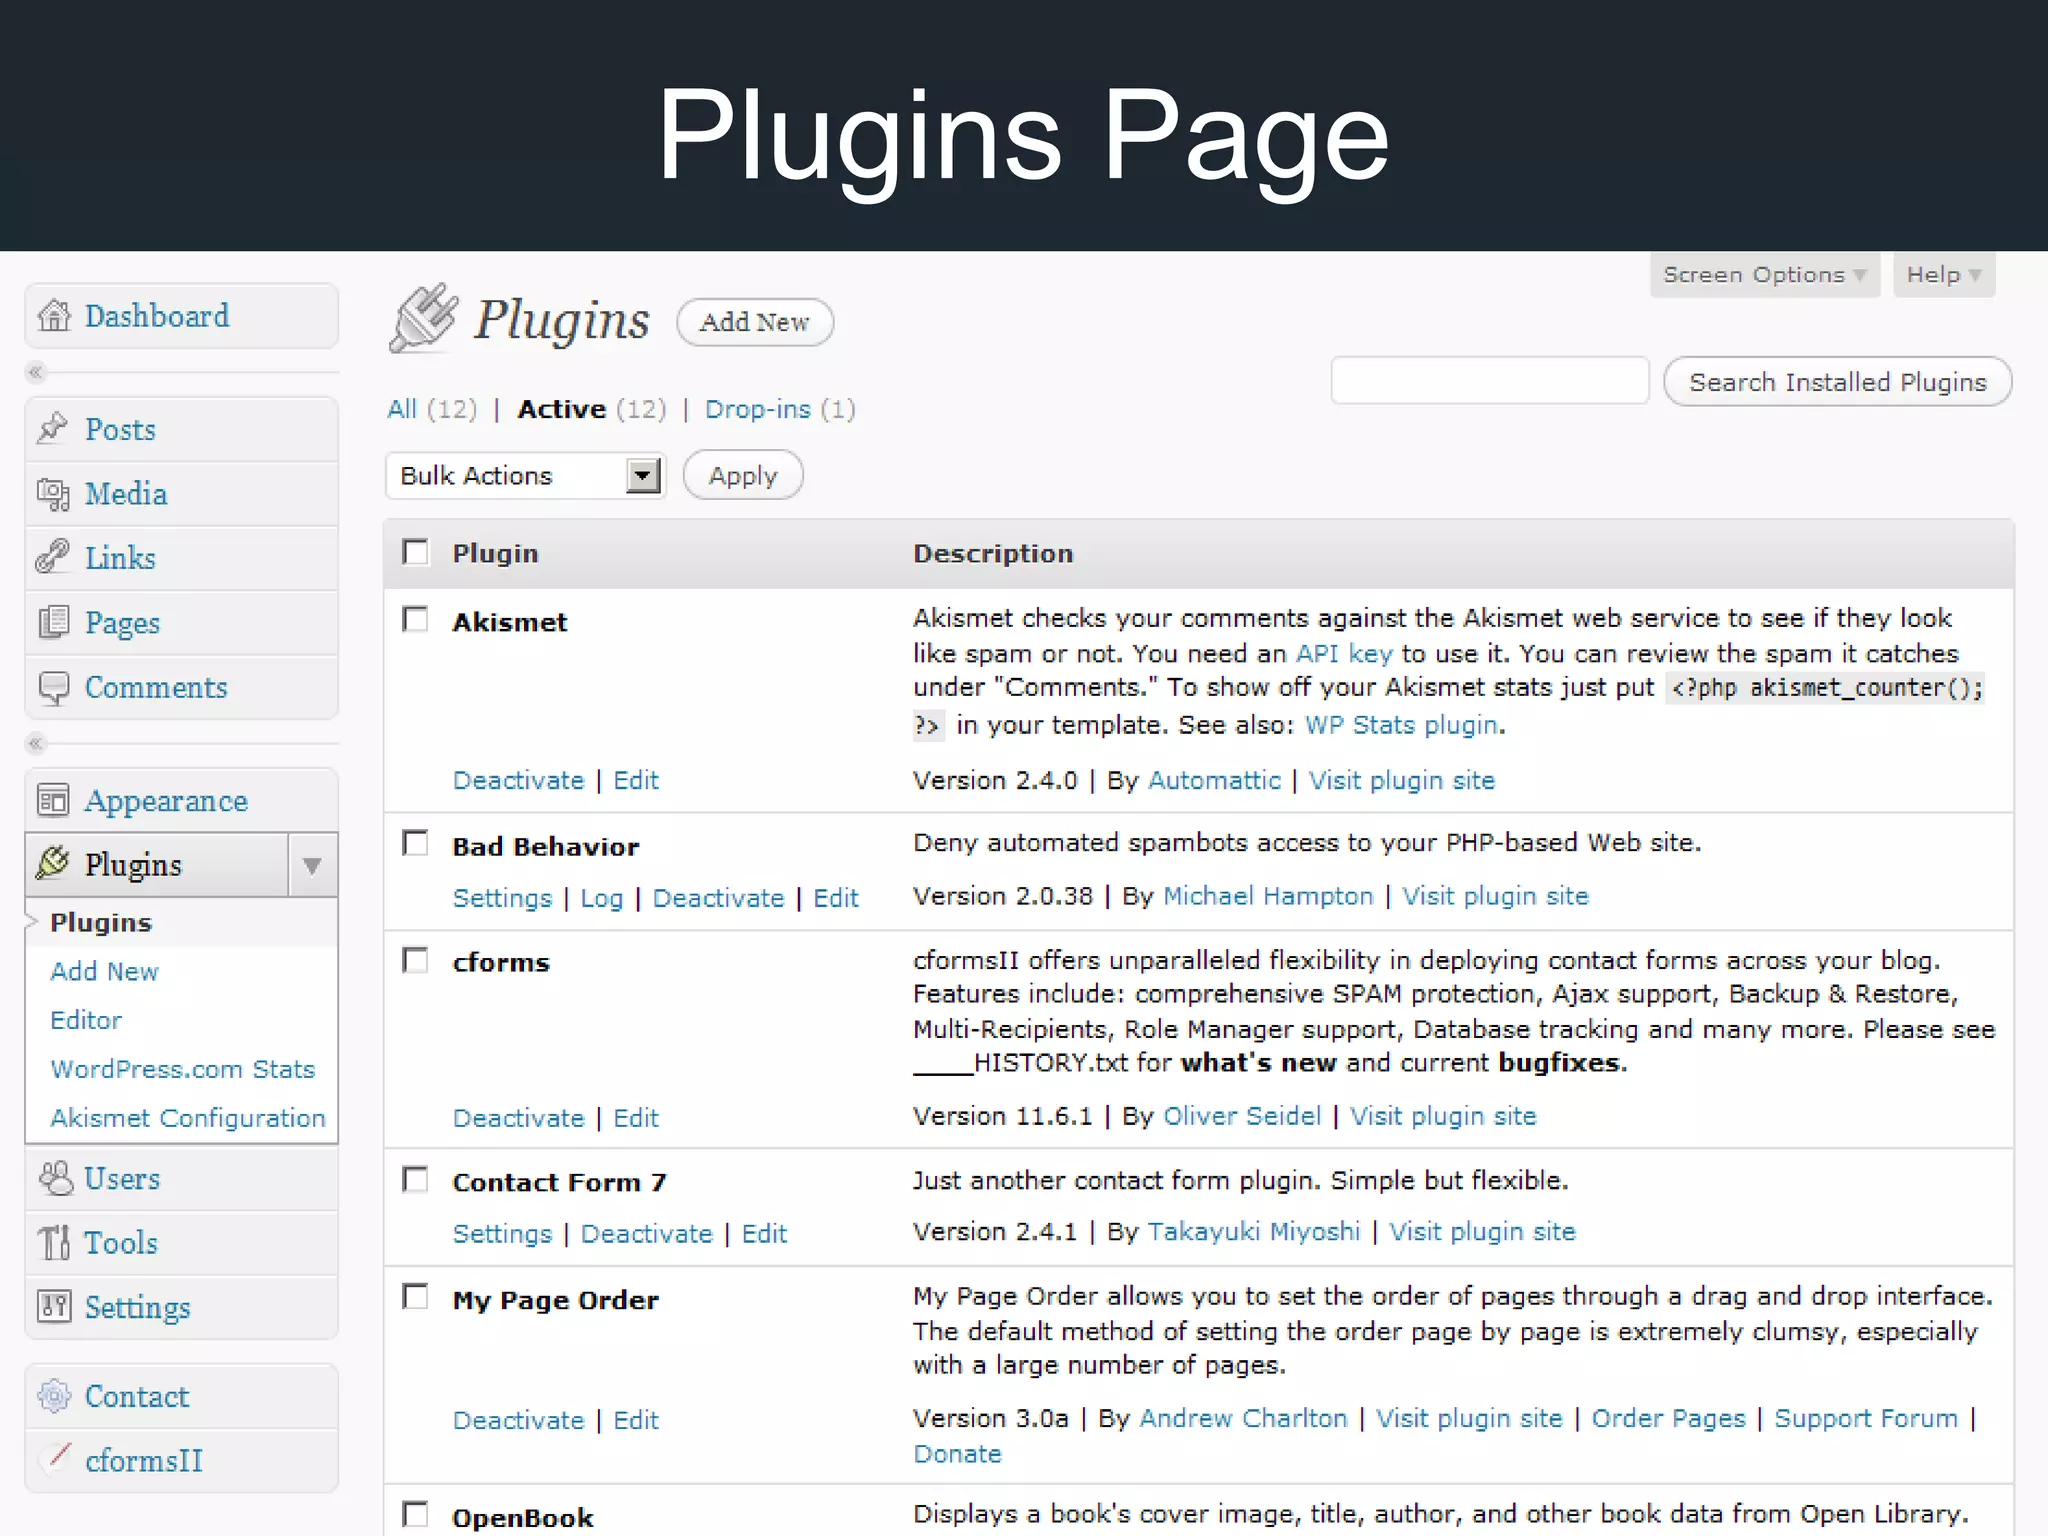Collapse the Plugins sidebar menu arrow
The height and width of the screenshot is (1536, 2048).
click(x=312, y=865)
